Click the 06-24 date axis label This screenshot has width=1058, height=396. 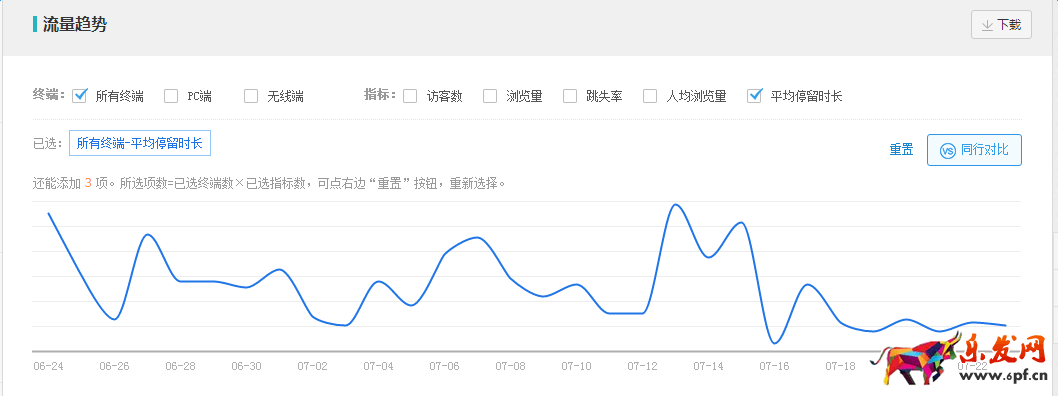(x=49, y=366)
